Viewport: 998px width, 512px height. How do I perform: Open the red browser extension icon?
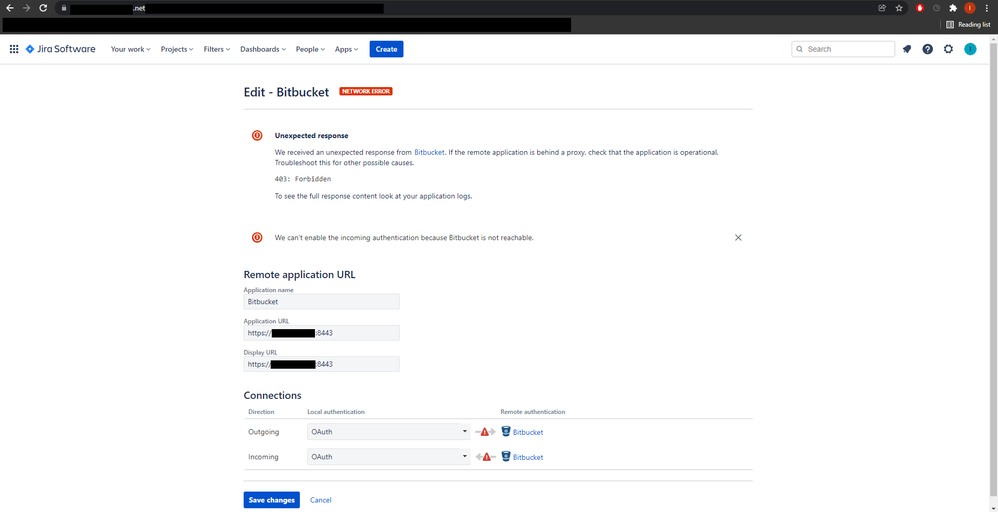click(920, 8)
